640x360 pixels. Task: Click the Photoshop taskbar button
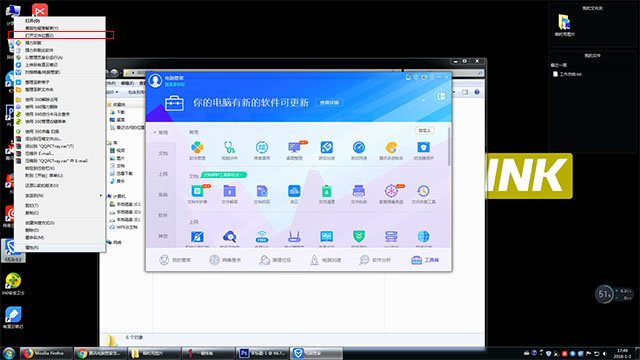pyautogui.click(x=263, y=353)
